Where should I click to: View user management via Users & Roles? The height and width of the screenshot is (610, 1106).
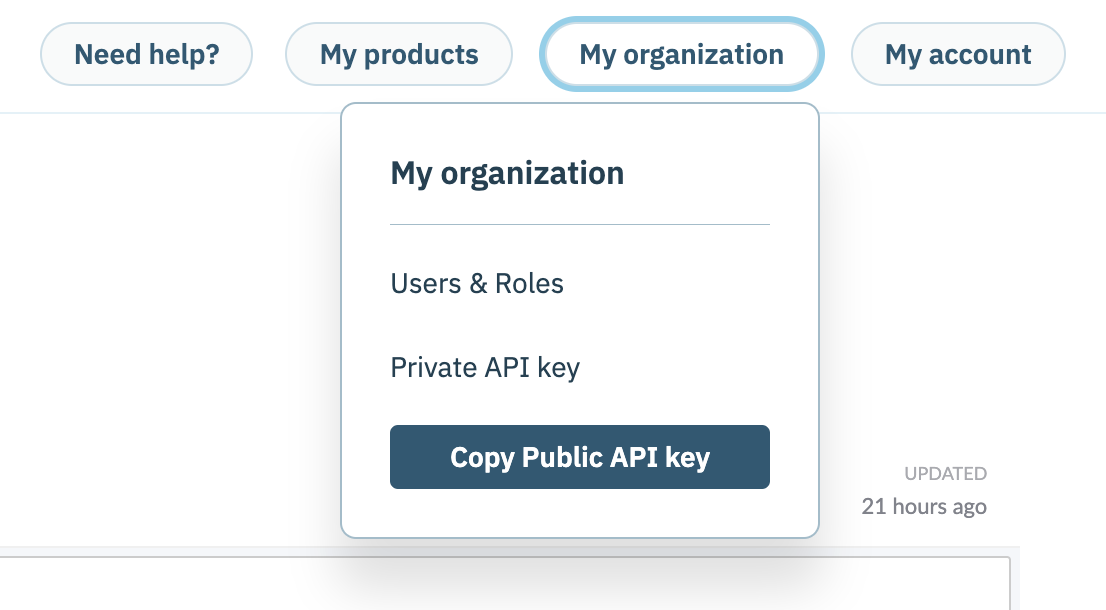tap(477, 284)
